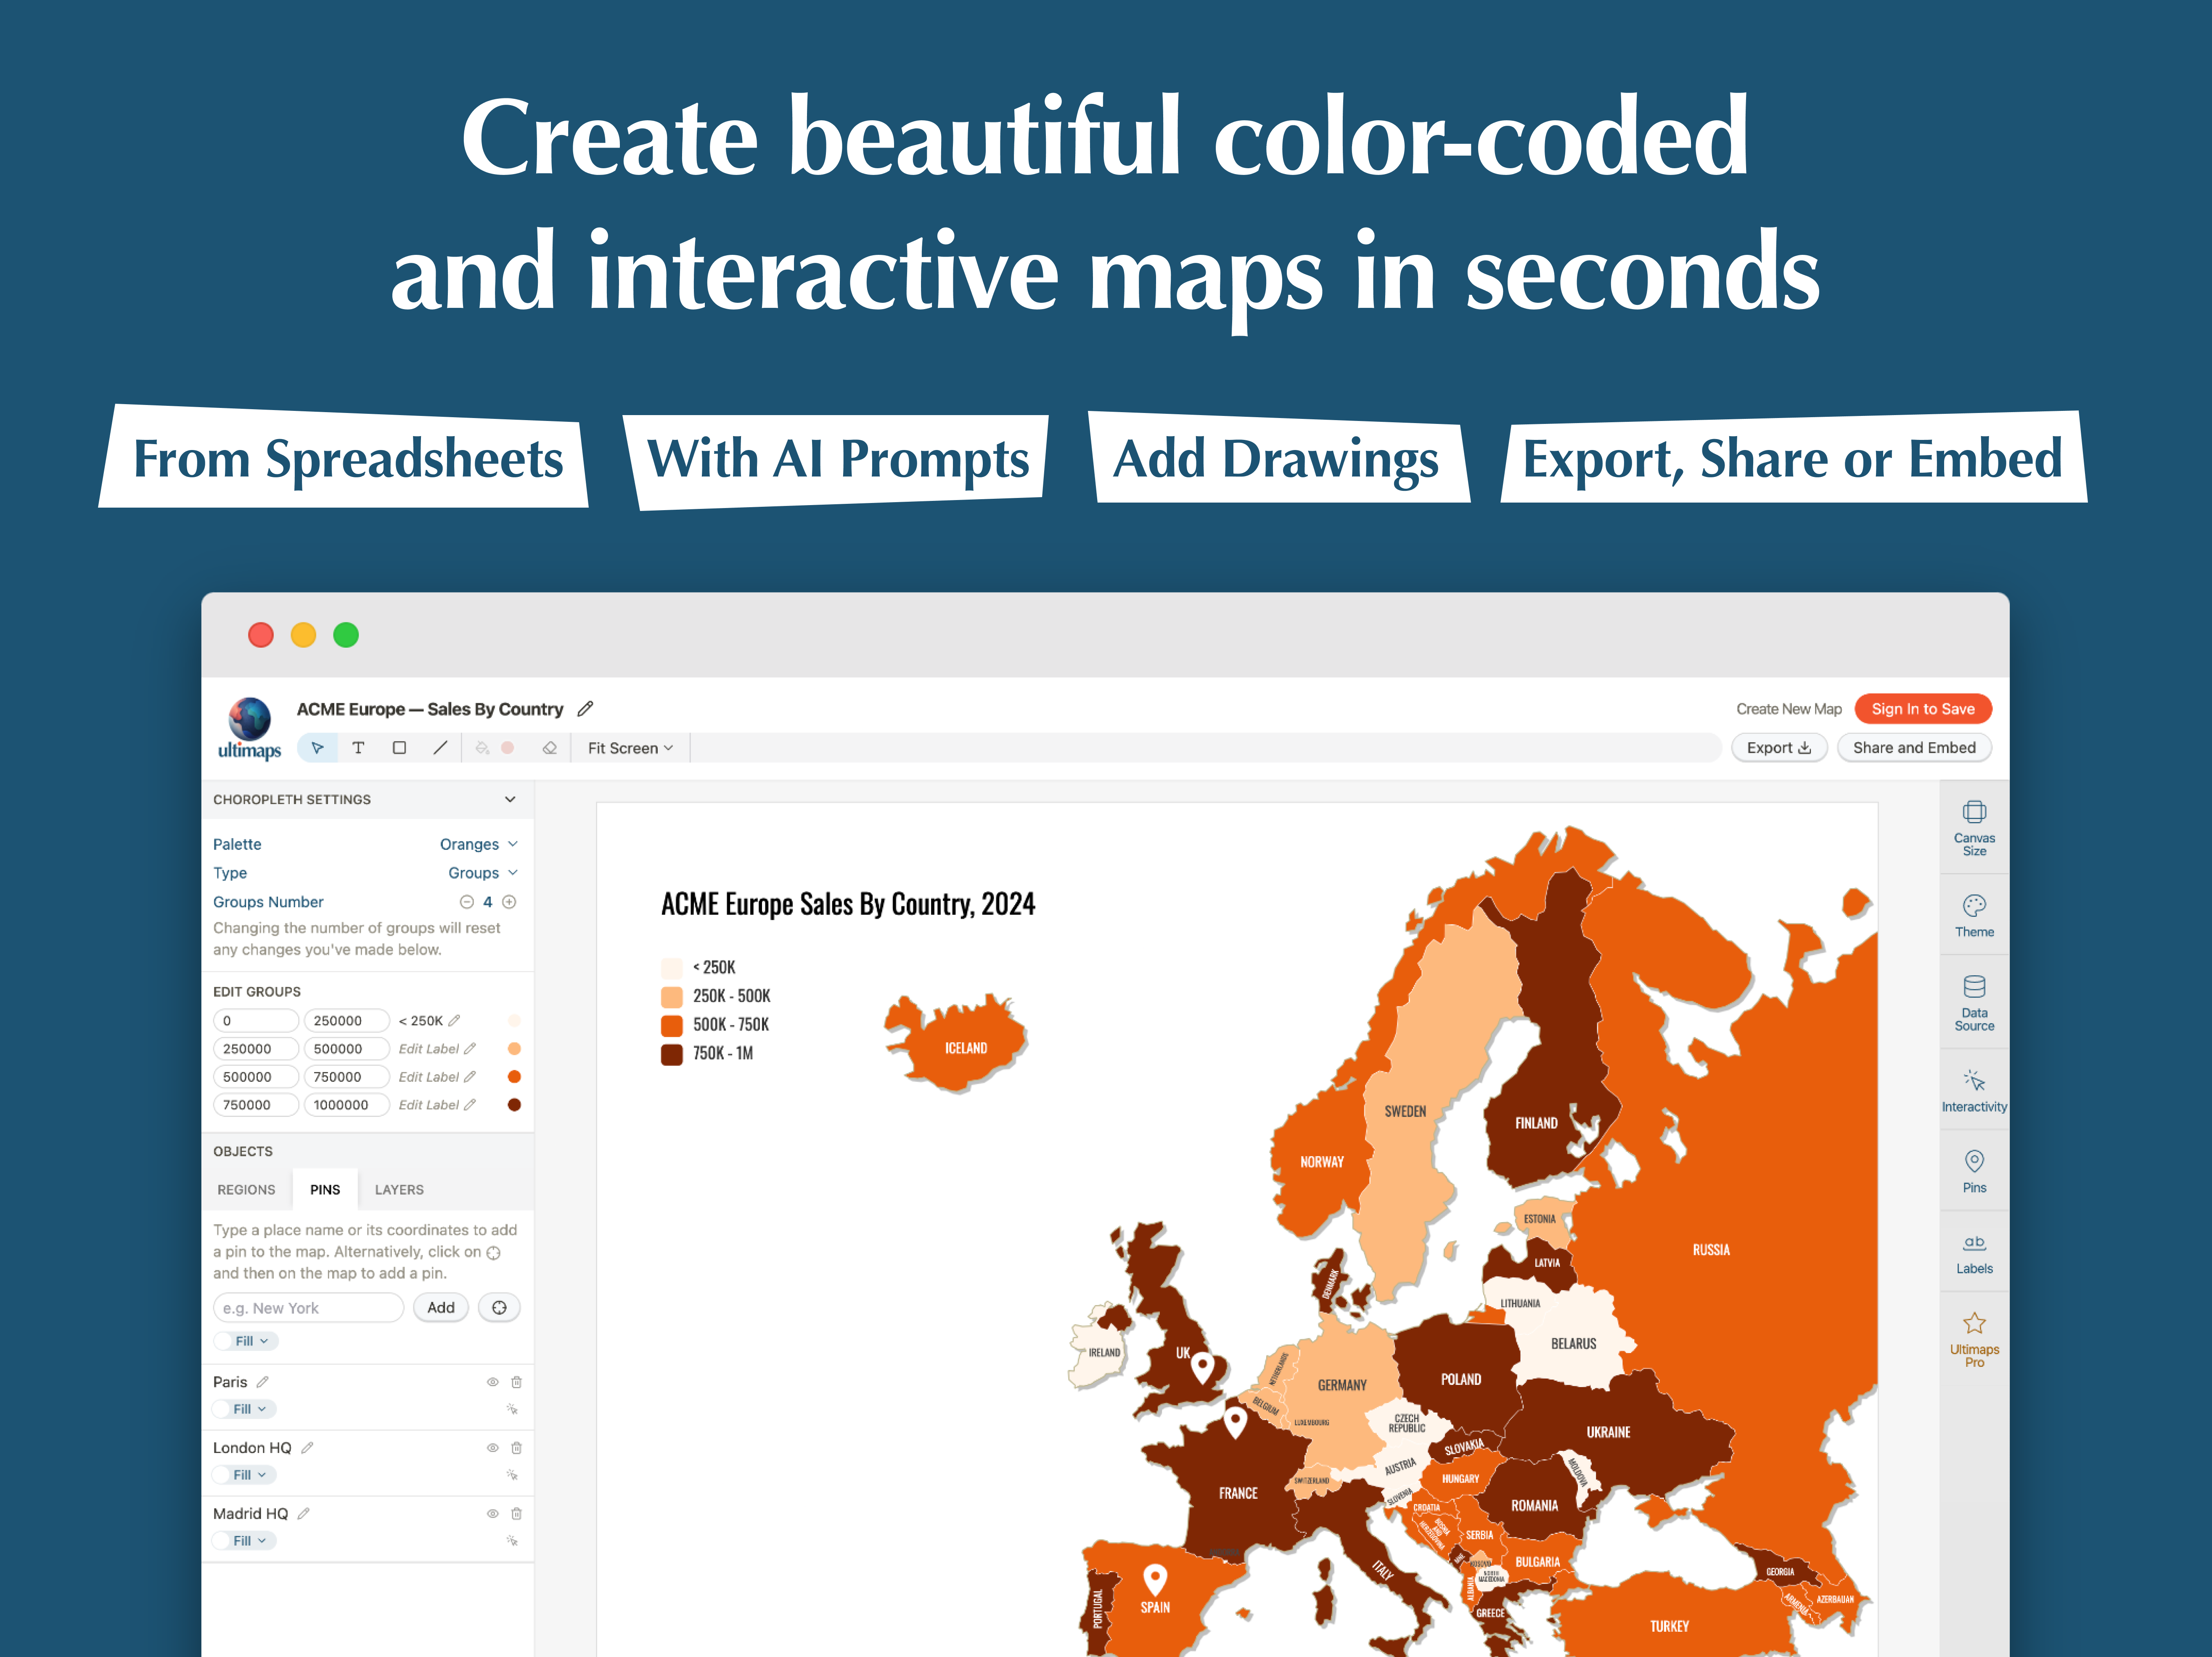Screen dimensions: 2212x1657
Task: Hide the London HQ pin
Action: click(492, 1448)
